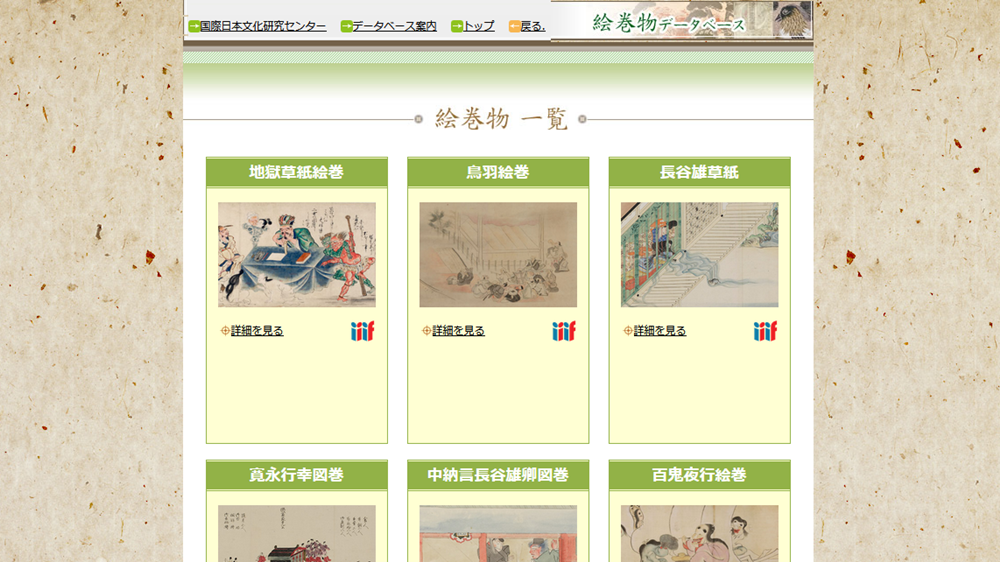
Task: Click green arrow icon beside トップ
Action: pos(457,26)
